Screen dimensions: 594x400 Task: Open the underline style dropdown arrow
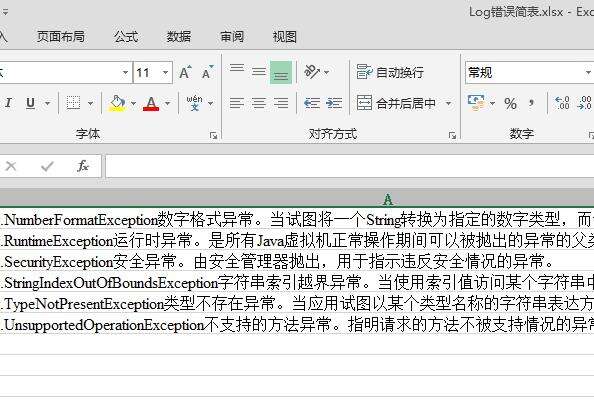pos(47,103)
